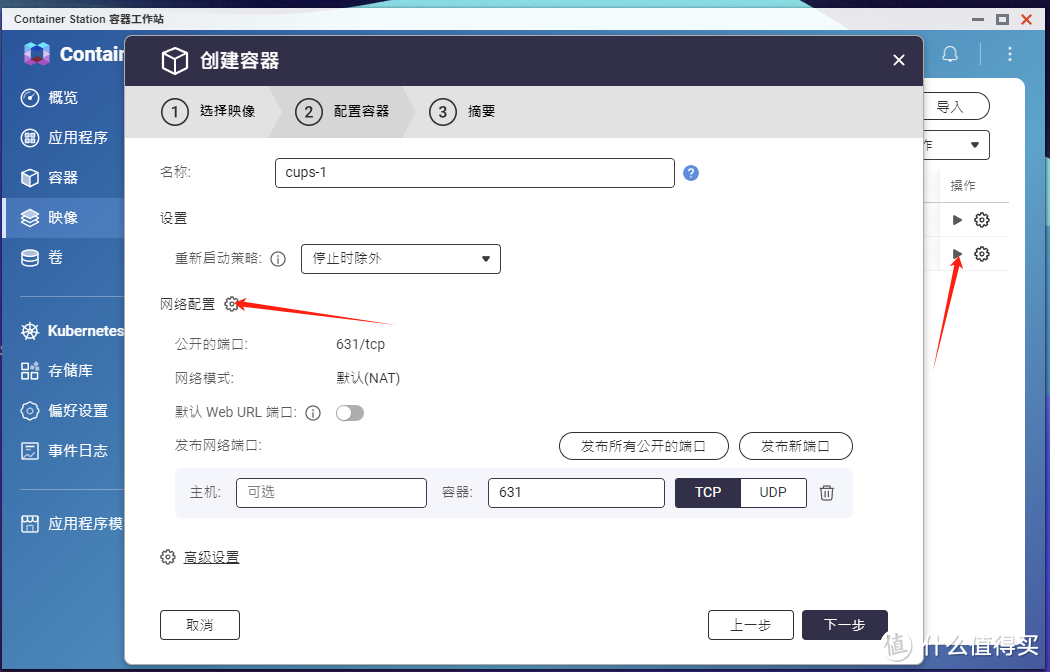Delete the 631 port mapping via trash icon
This screenshot has height=672, width=1050.
click(827, 492)
